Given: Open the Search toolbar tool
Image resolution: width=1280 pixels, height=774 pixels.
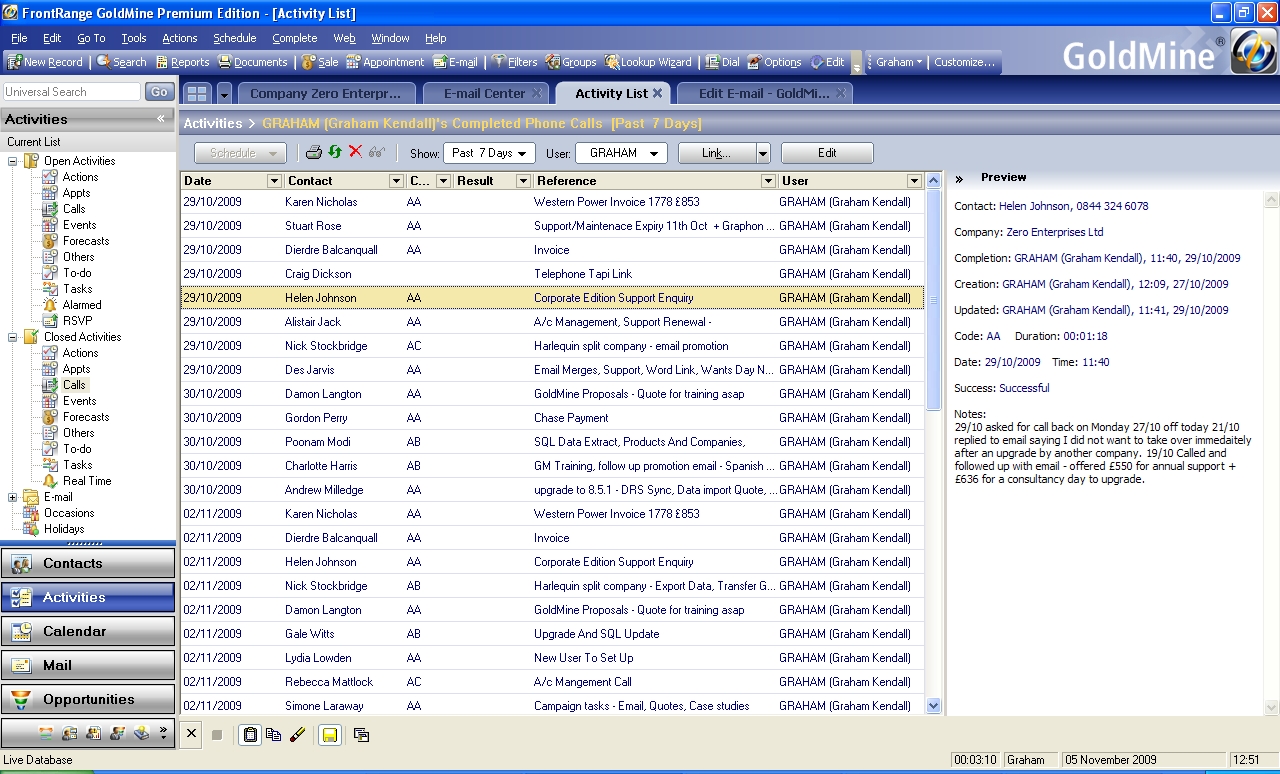Looking at the screenshot, I should point(121,62).
